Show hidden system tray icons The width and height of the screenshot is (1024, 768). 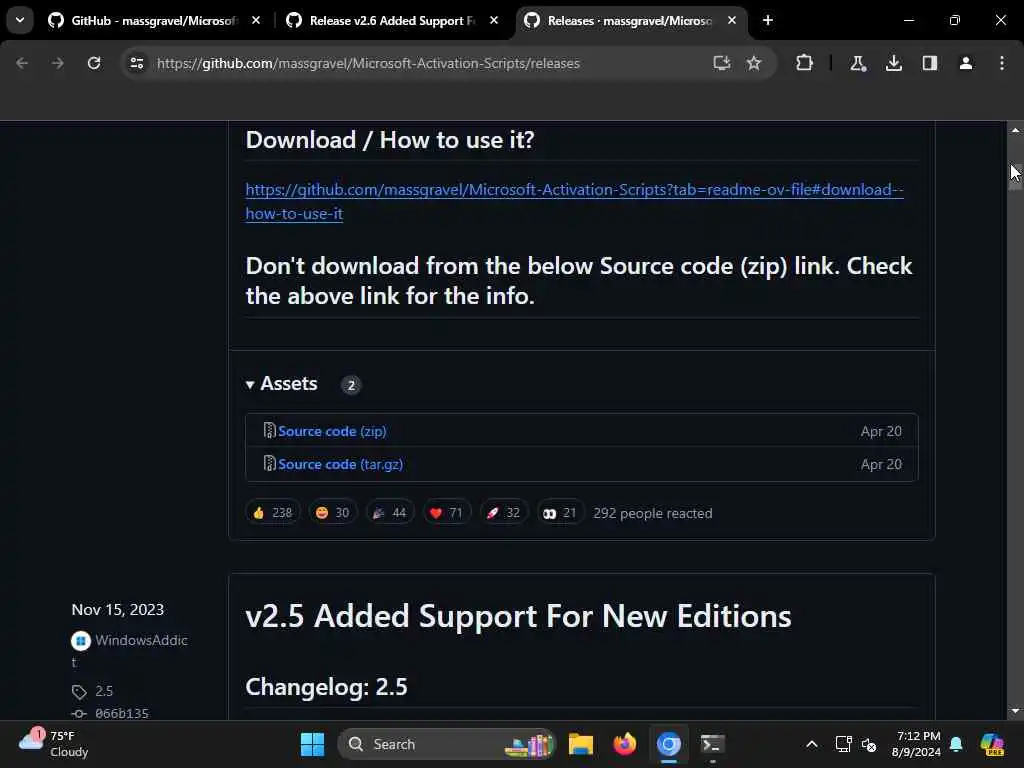[x=812, y=744]
